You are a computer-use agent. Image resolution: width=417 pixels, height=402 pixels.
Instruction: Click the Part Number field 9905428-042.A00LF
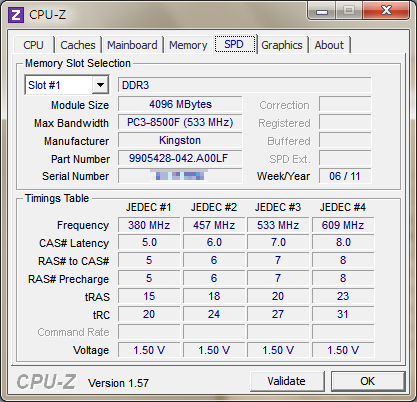[x=180, y=158]
